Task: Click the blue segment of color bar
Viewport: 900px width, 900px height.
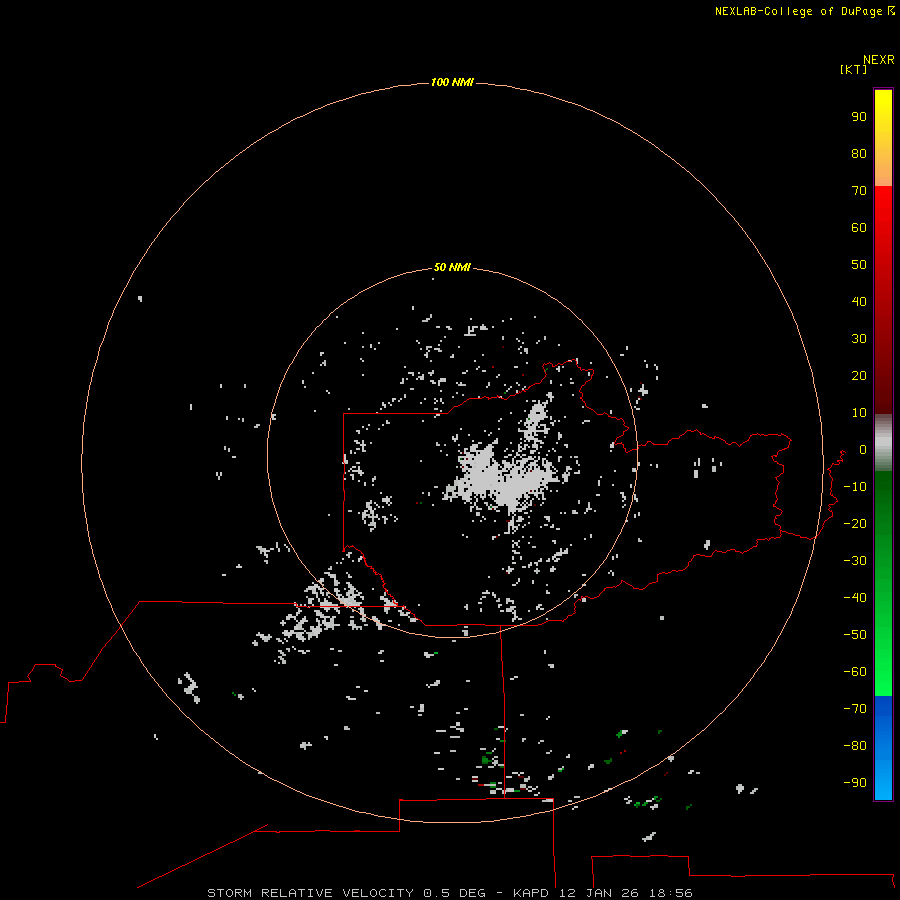Action: click(x=883, y=748)
